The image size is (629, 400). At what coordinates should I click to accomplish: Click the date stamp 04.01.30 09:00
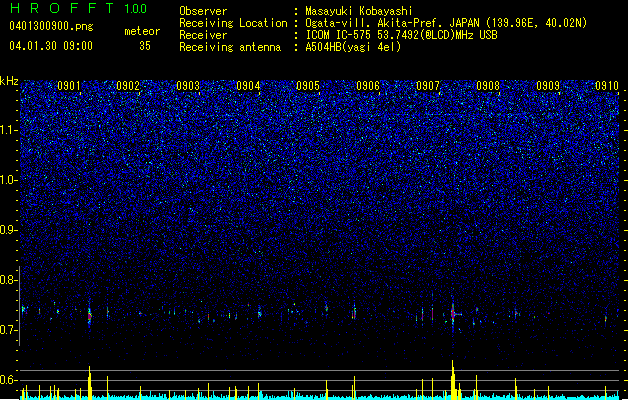click(51, 46)
